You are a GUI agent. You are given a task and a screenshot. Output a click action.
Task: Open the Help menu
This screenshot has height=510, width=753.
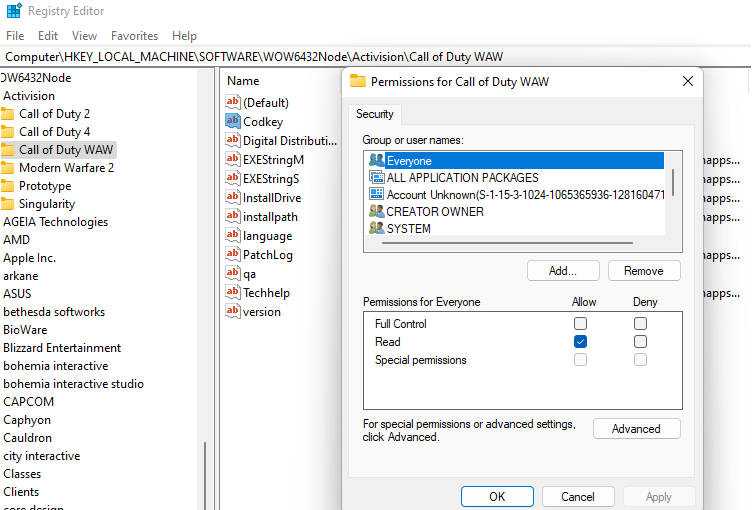click(x=184, y=36)
